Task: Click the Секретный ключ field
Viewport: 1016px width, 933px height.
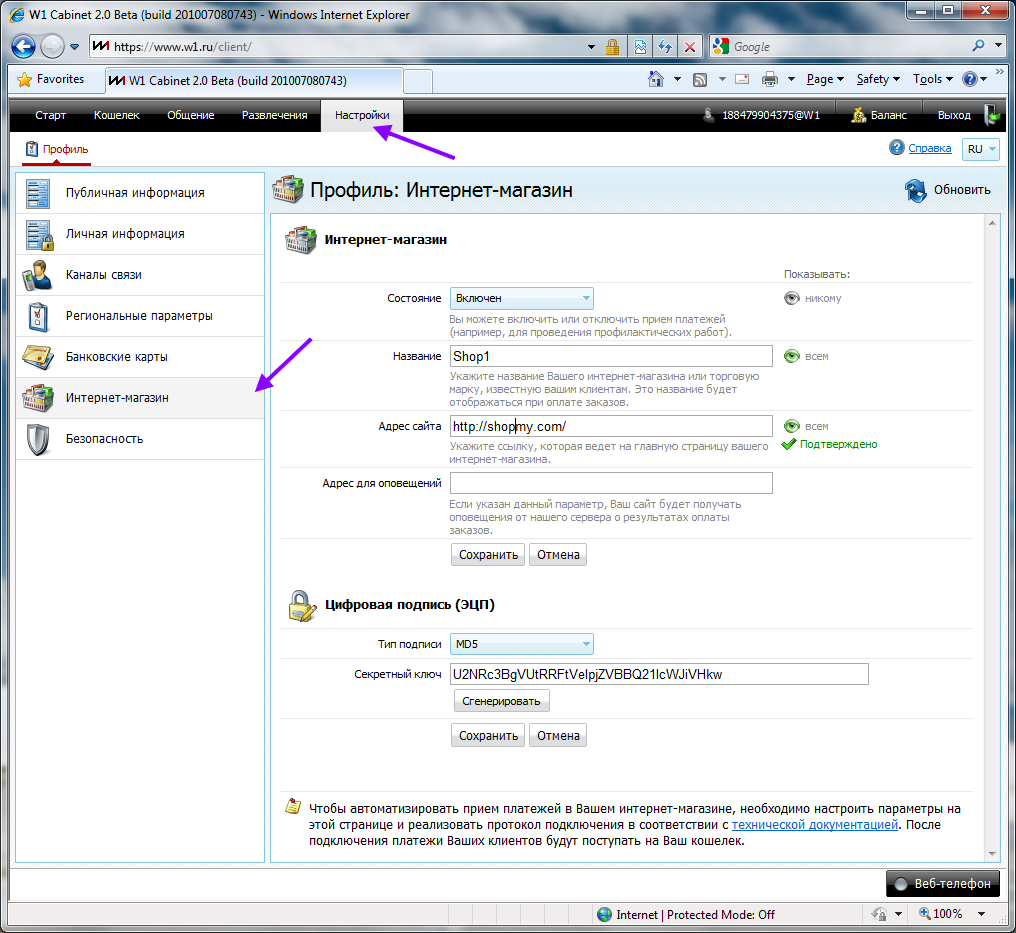Action: point(659,674)
